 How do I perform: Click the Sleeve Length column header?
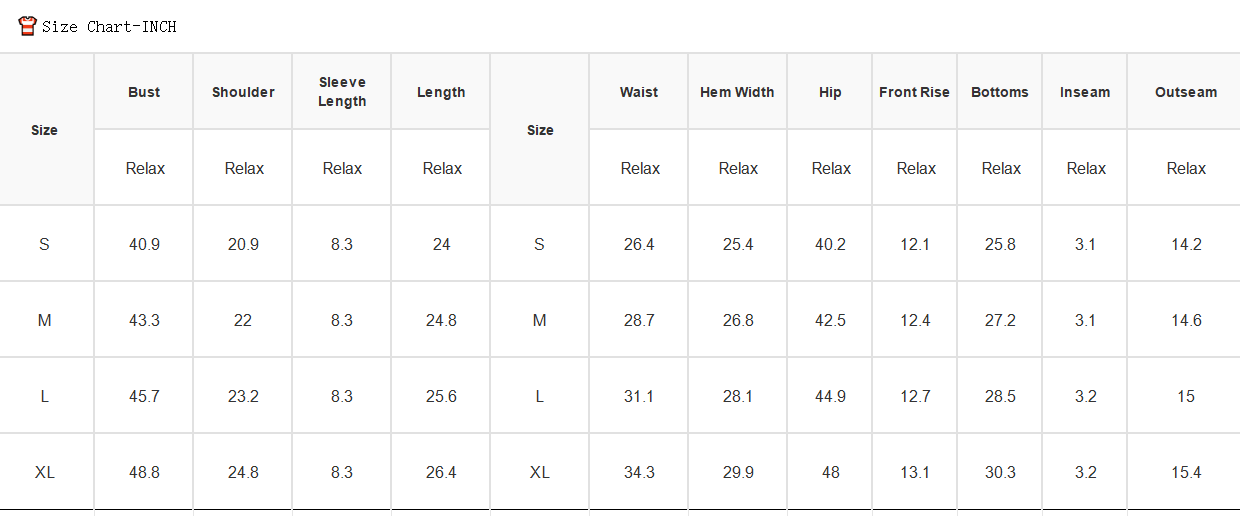[342, 92]
